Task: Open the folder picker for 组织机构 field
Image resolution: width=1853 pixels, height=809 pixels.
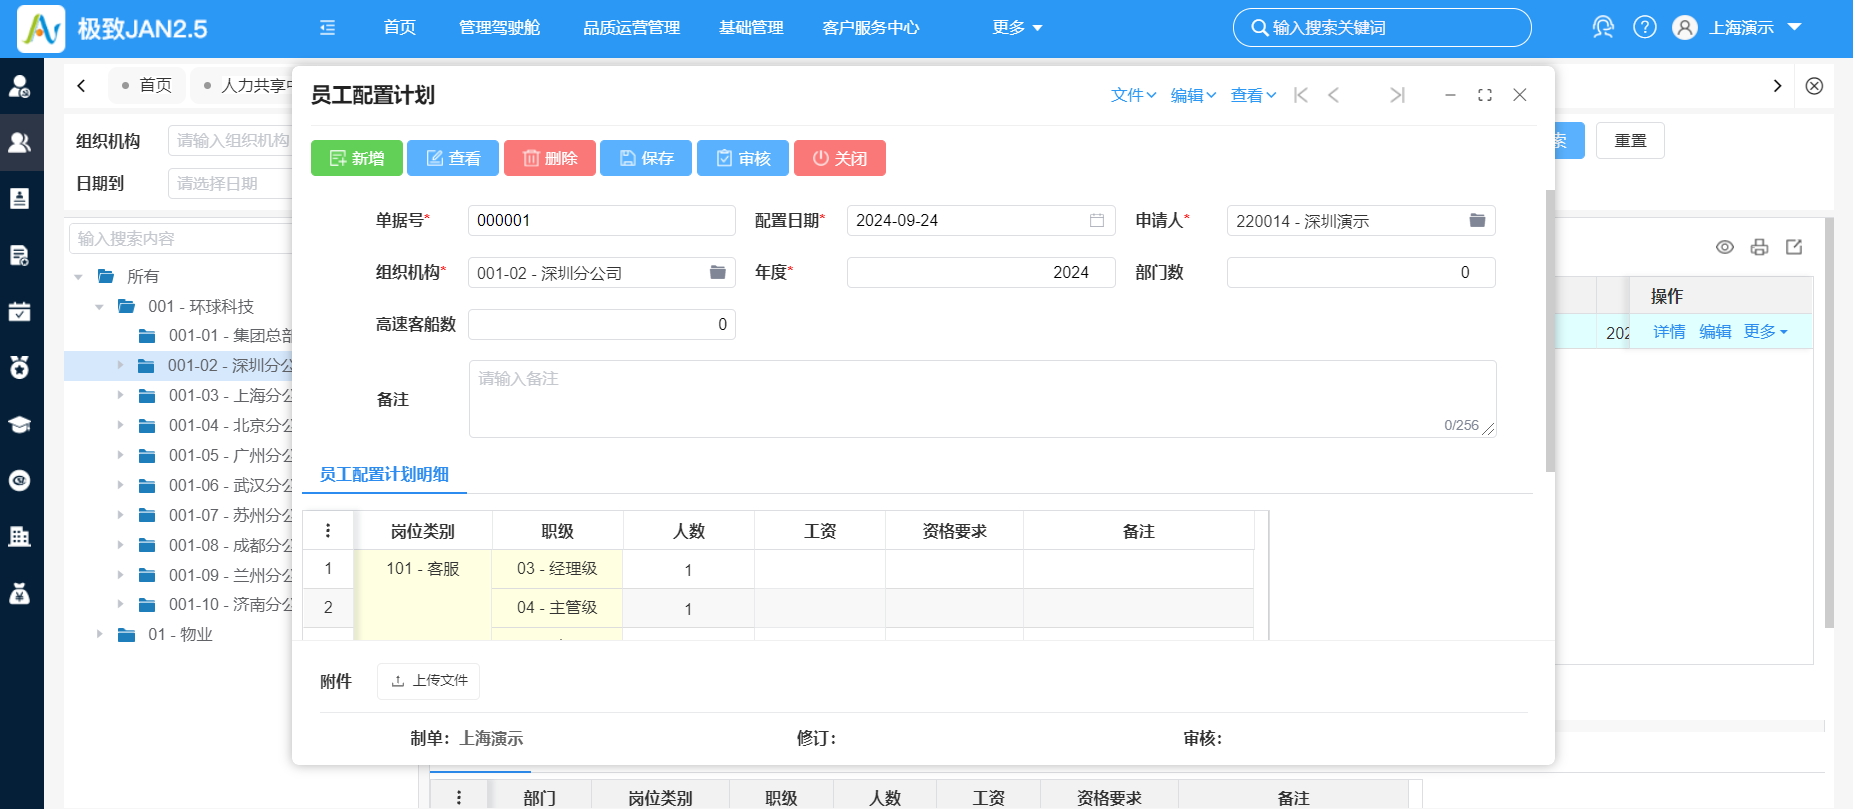Action: click(717, 272)
